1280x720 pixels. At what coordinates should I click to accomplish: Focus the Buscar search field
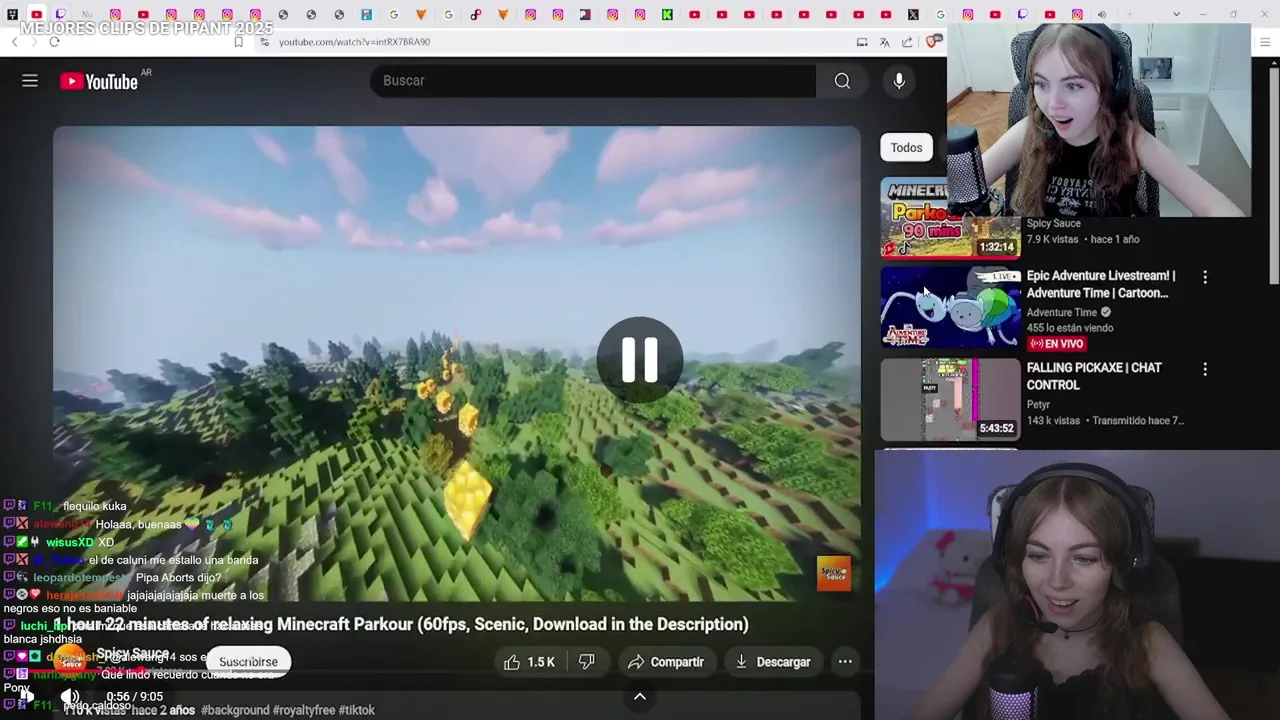pyautogui.click(x=593, y=81)
